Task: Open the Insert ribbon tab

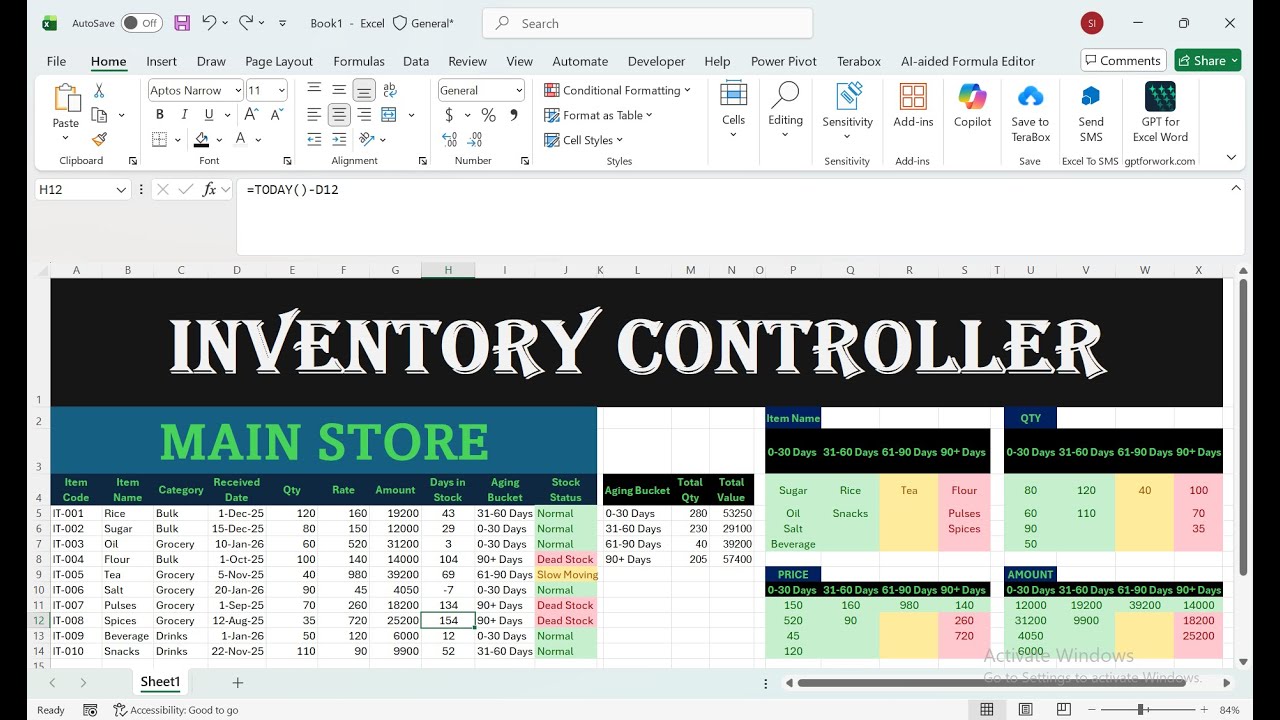Action: click(x=161, y=61)
